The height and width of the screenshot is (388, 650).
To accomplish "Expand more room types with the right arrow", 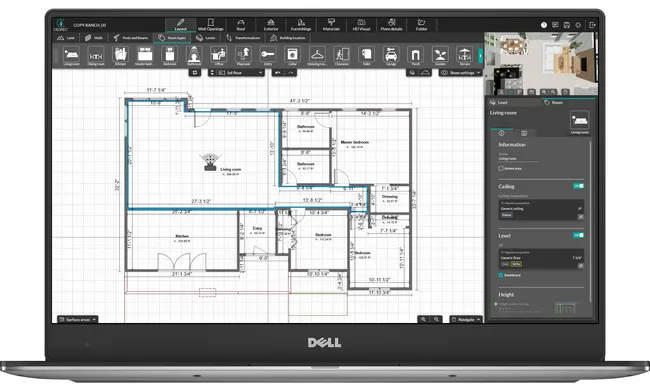I will pos(481,55).
